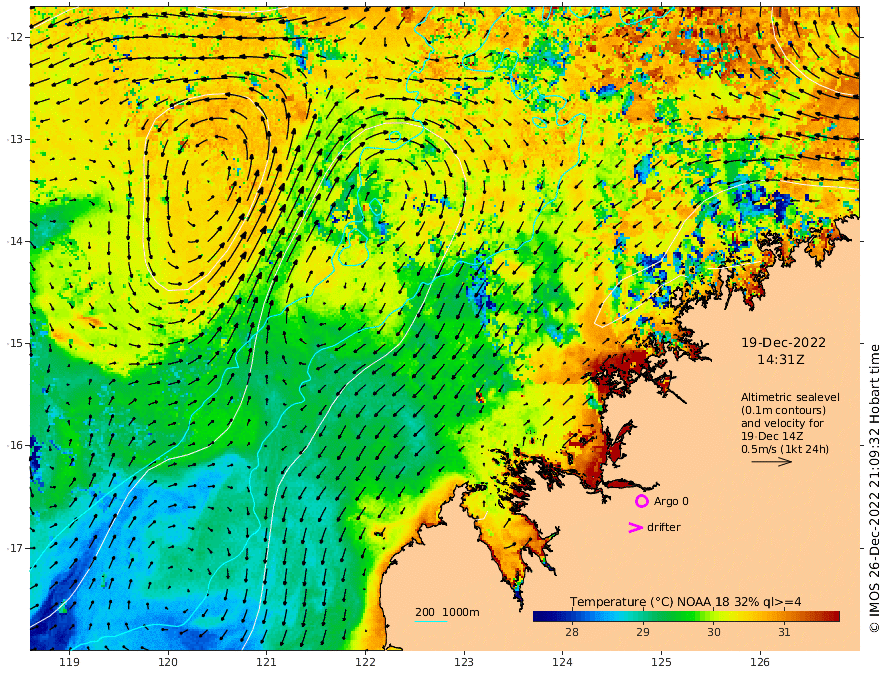This screenshot has height=680, width=880.
Task: Click the 'drifter' legend label
Action: coord(664,527)
